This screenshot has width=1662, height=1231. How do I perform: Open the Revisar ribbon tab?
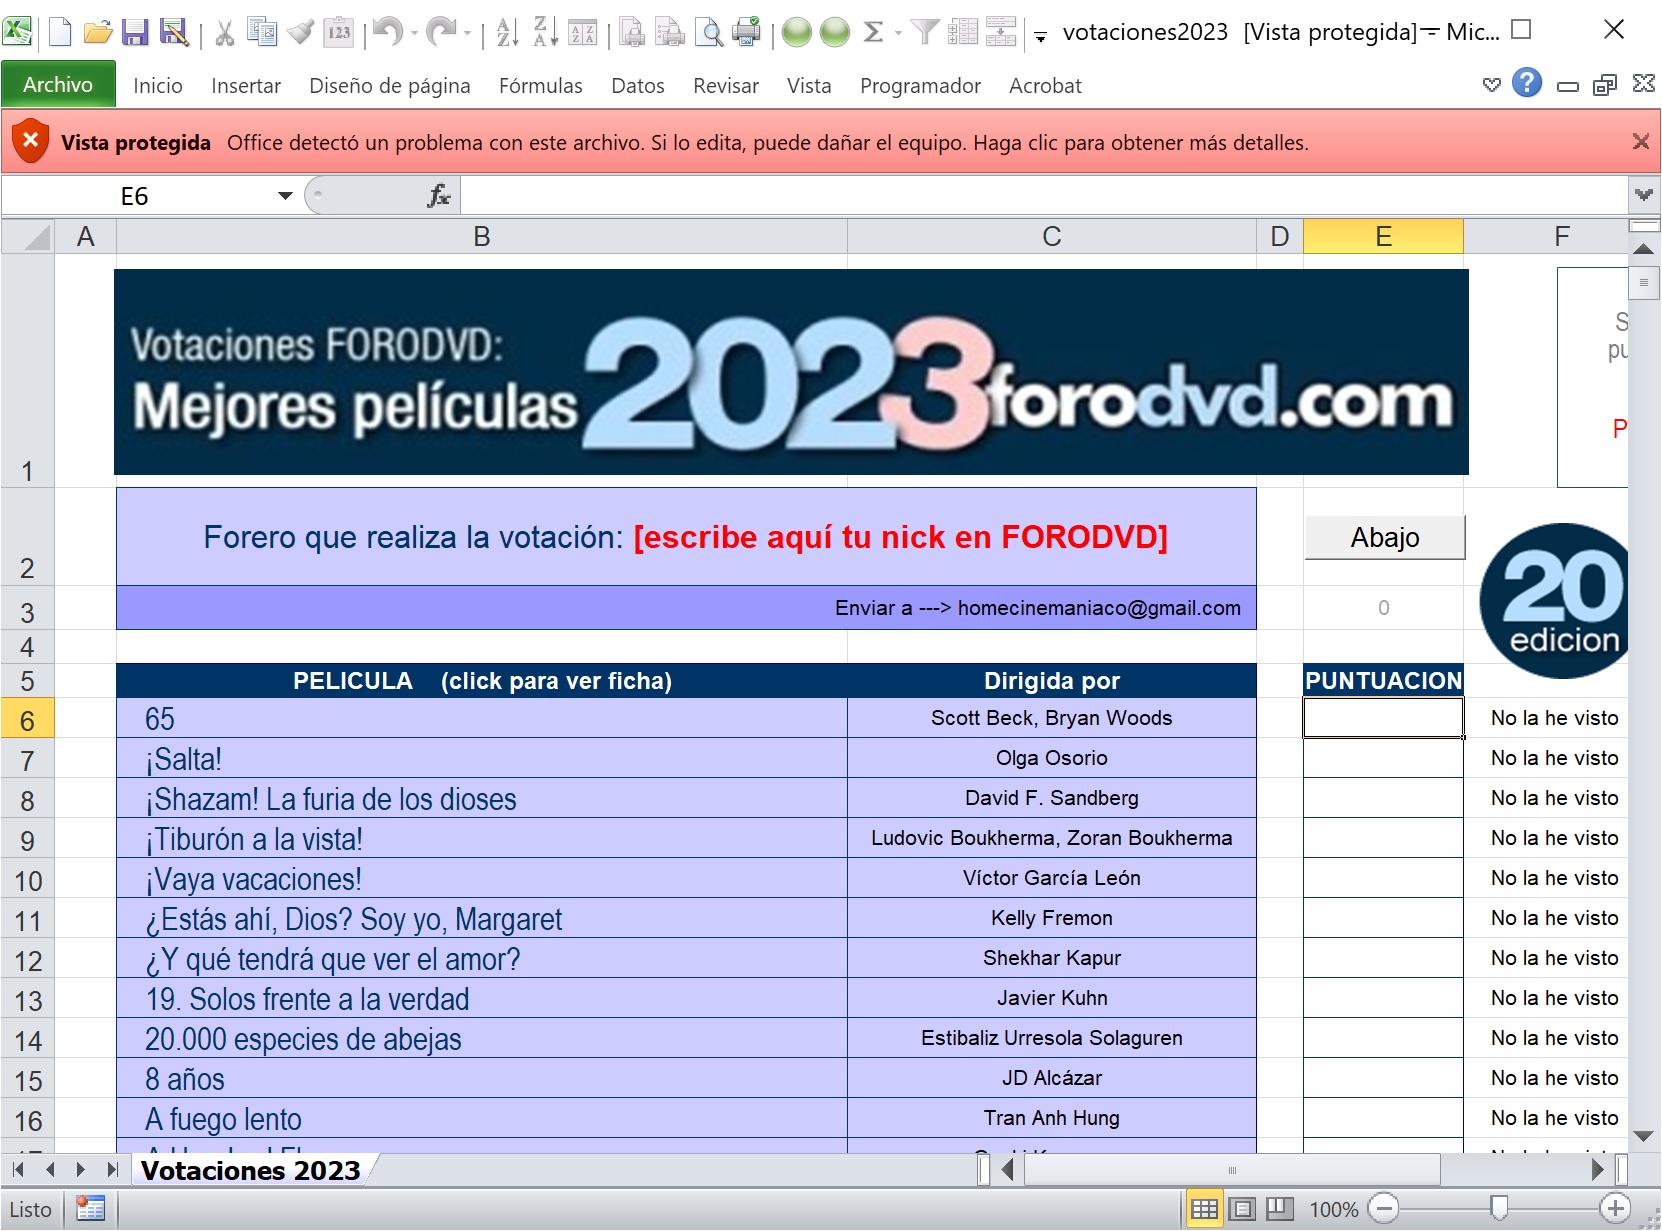(726, 86)
